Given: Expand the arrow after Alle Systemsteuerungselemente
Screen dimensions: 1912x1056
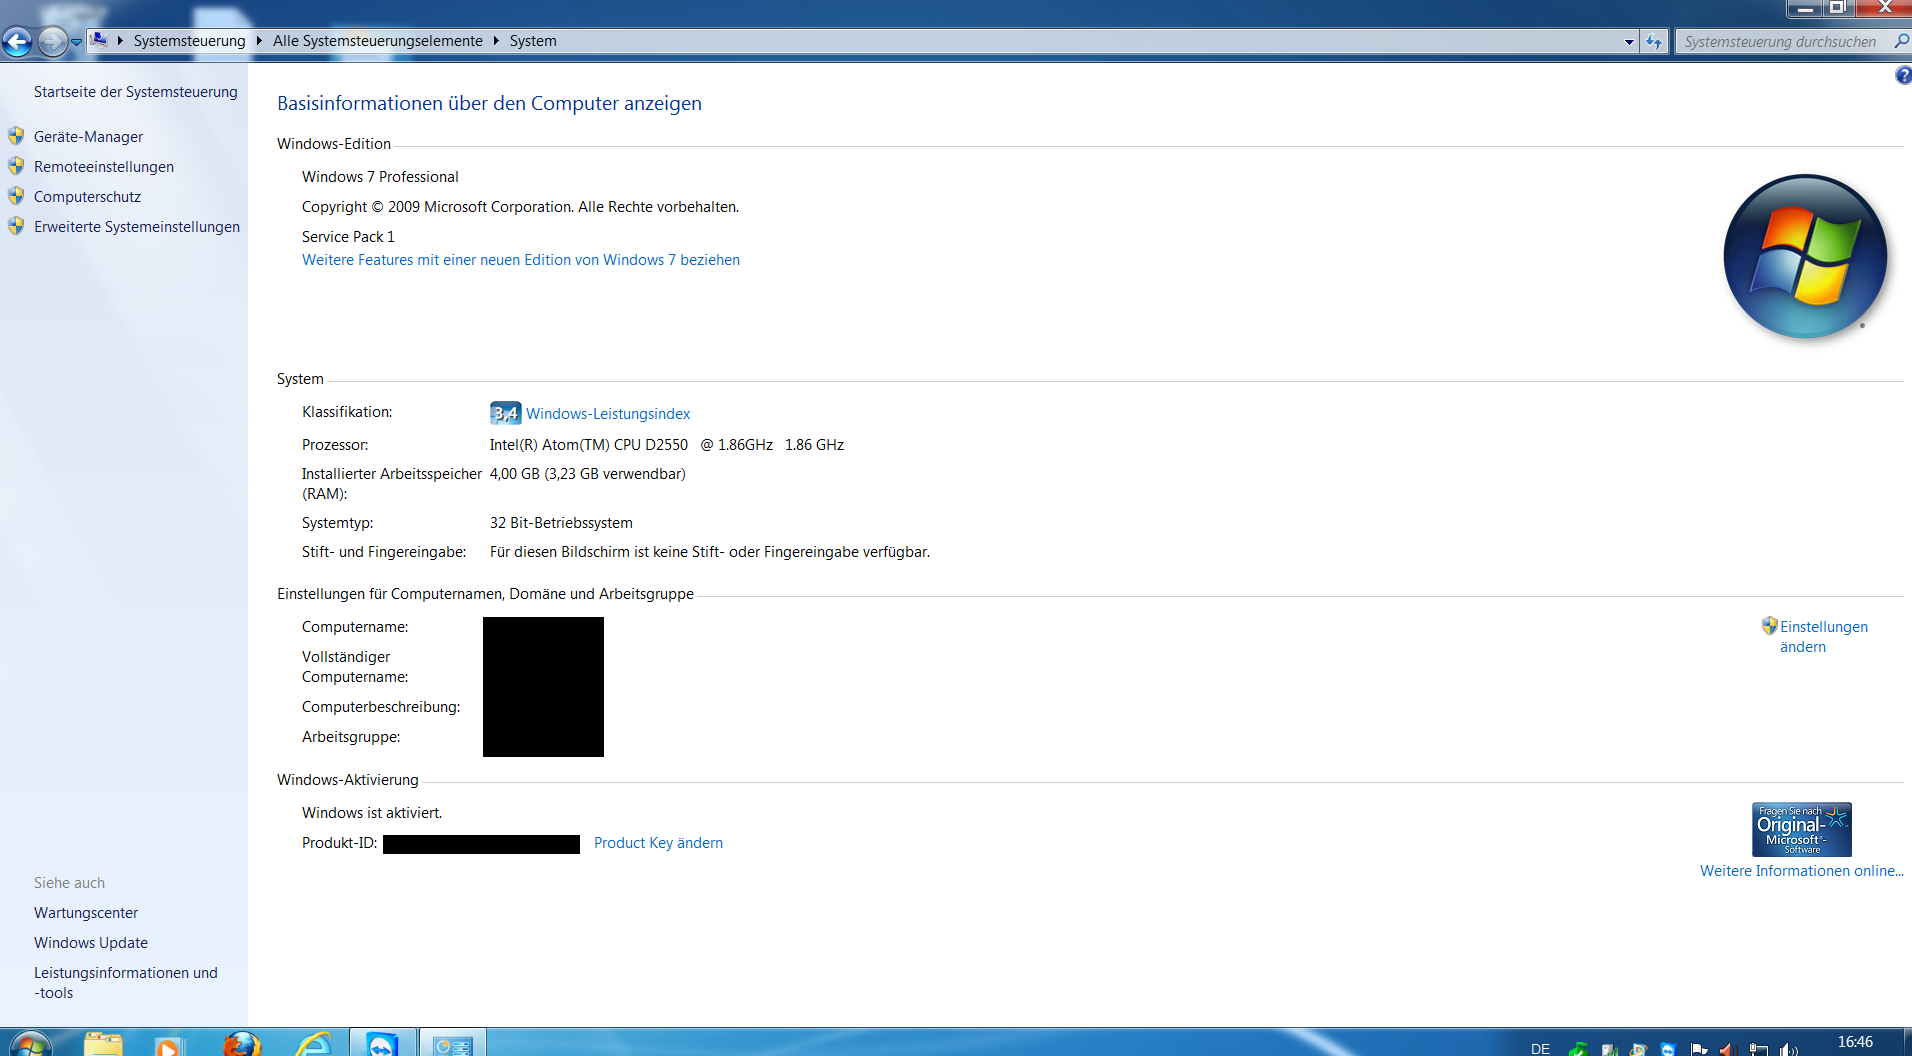Looking at the screenshot, I should (x=496, y=41).
